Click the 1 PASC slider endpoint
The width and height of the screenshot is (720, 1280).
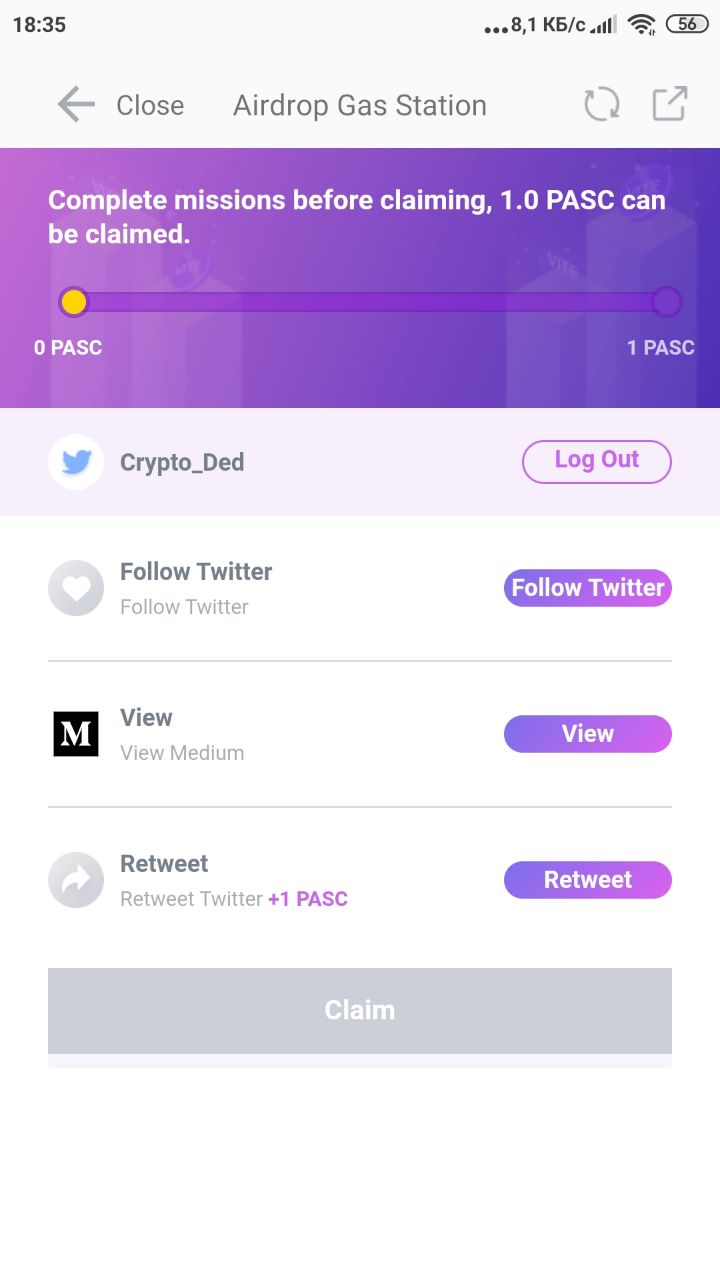(x=666, y=302)
